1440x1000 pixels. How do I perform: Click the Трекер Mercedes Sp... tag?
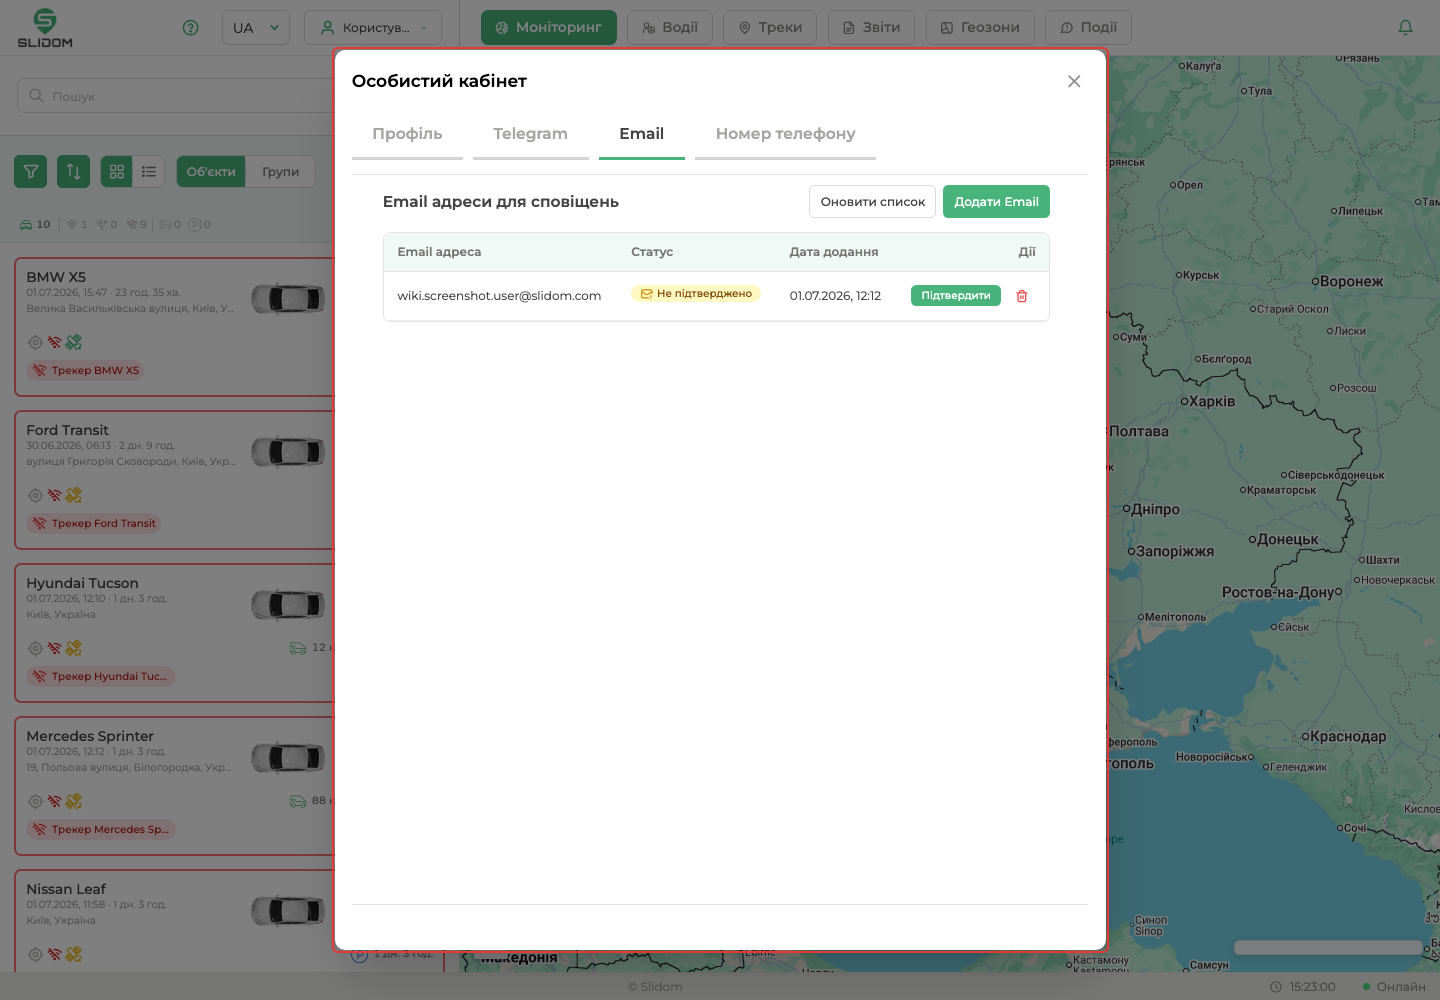[101, 829]
